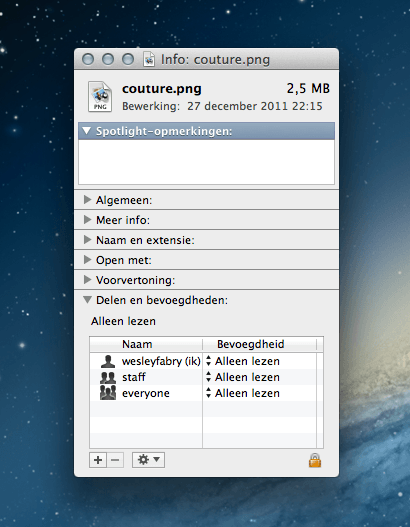
Task: Open the gear action menu
Action: coord(148,460)
